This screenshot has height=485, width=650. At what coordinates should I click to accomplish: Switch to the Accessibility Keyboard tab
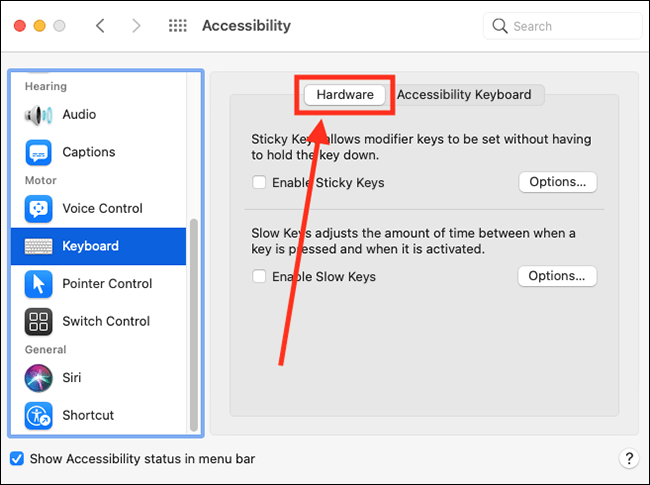point(464,95)
